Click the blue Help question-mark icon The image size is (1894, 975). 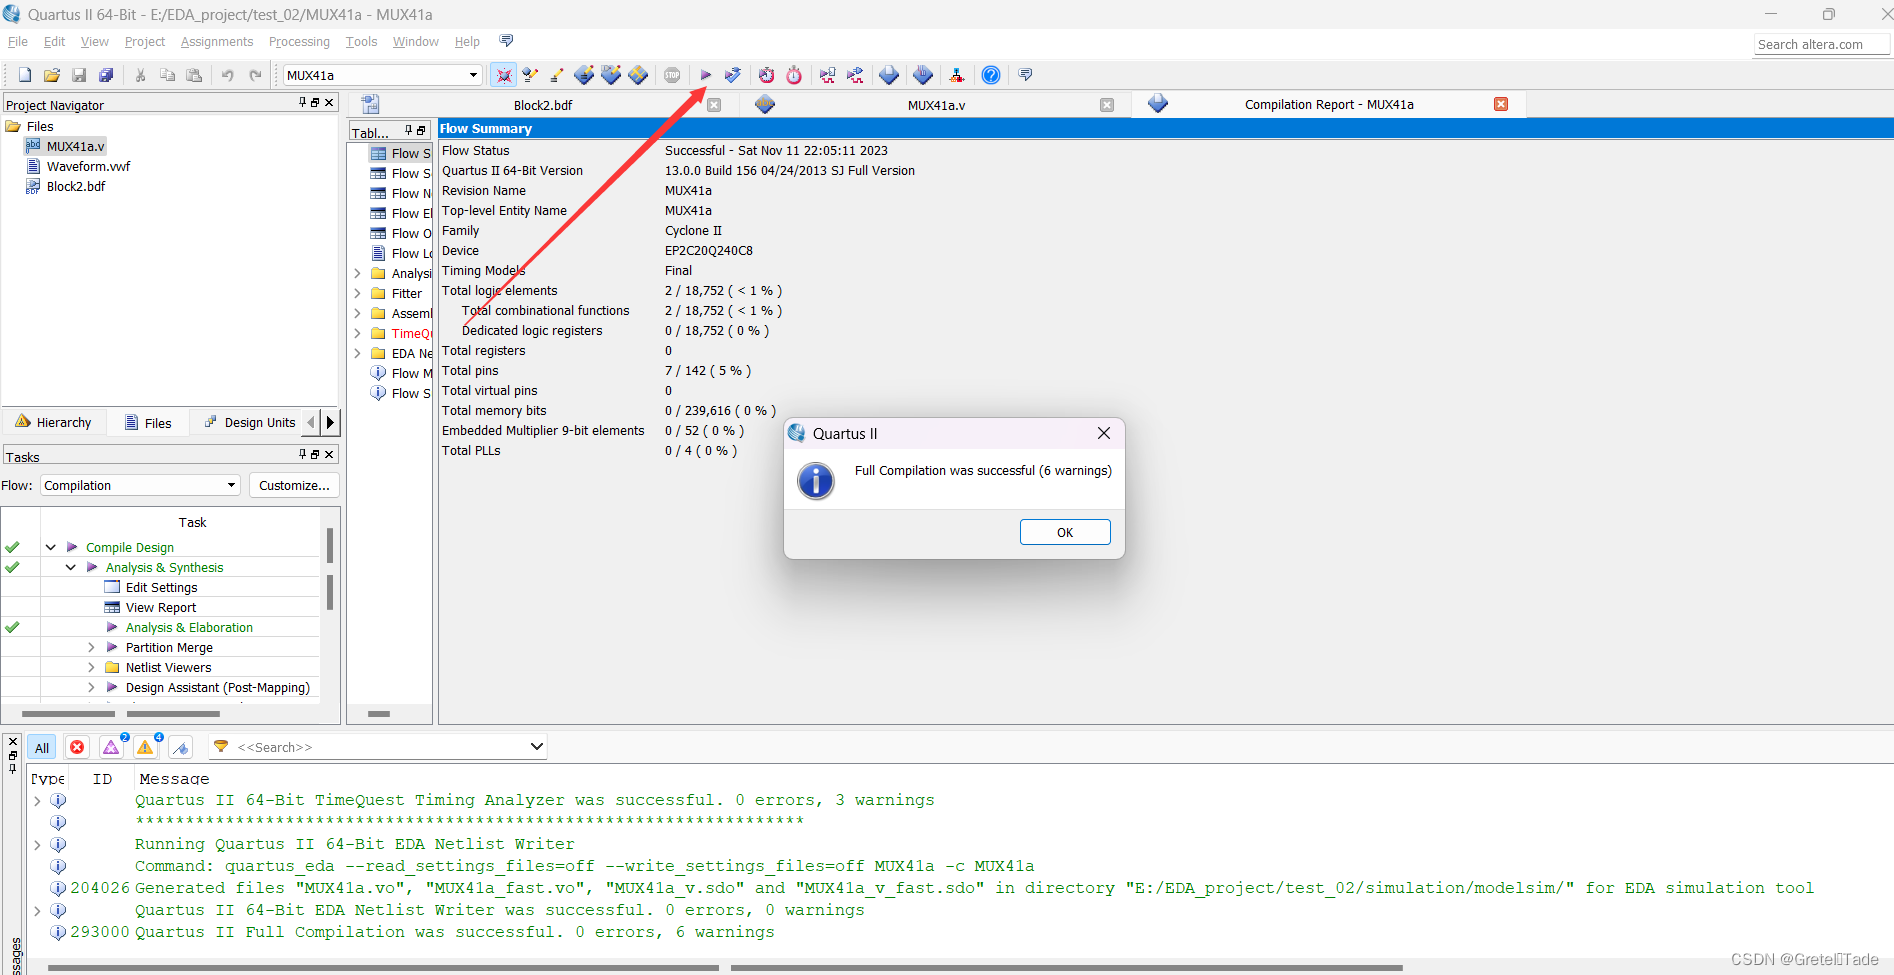coord(991,75)
